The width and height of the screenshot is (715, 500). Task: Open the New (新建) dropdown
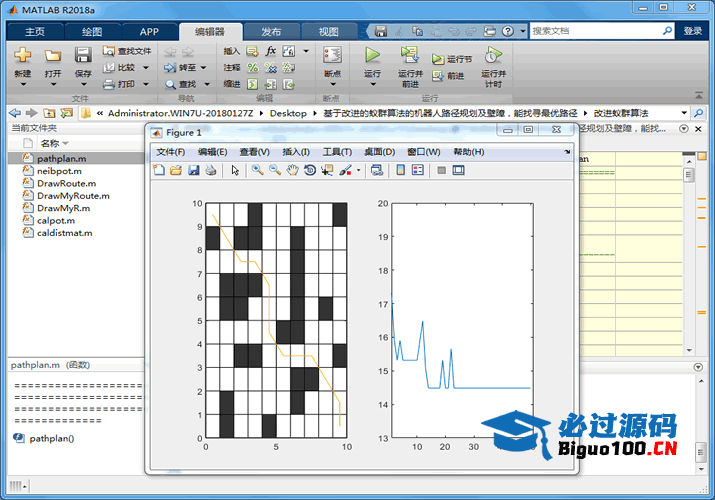[x=22, y=73]
